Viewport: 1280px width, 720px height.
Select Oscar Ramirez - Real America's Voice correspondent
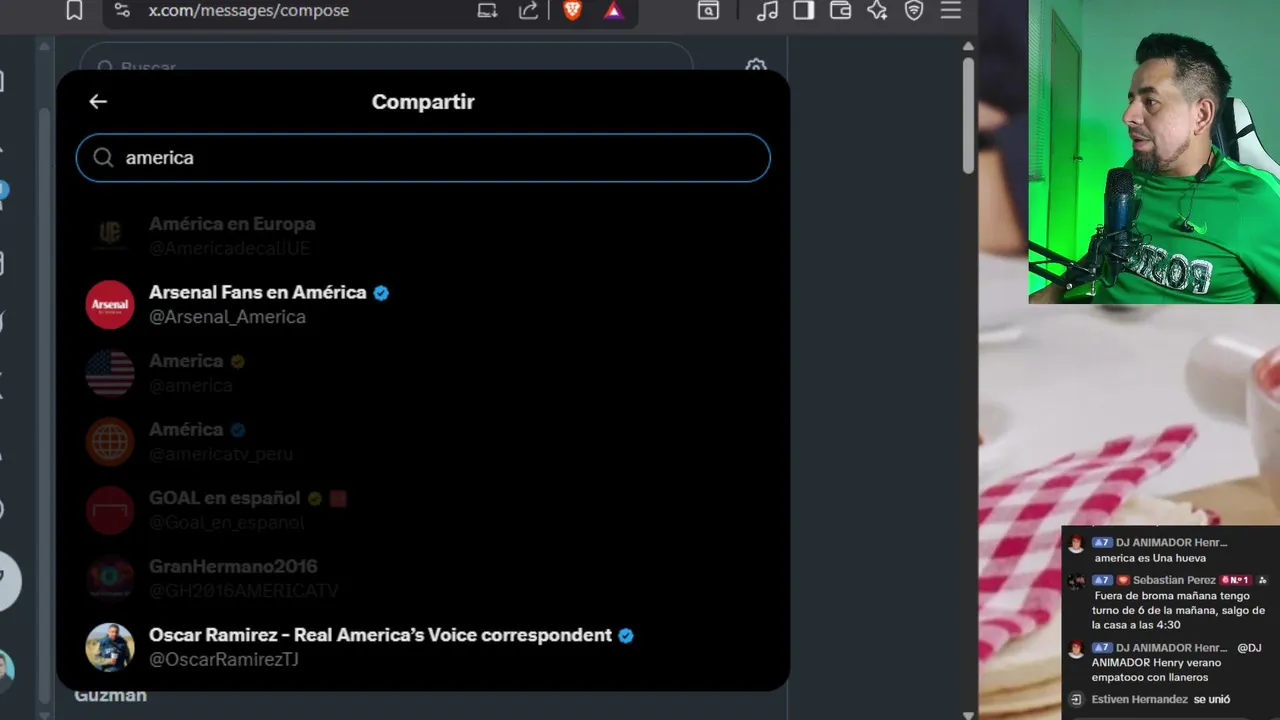(423, 647)
